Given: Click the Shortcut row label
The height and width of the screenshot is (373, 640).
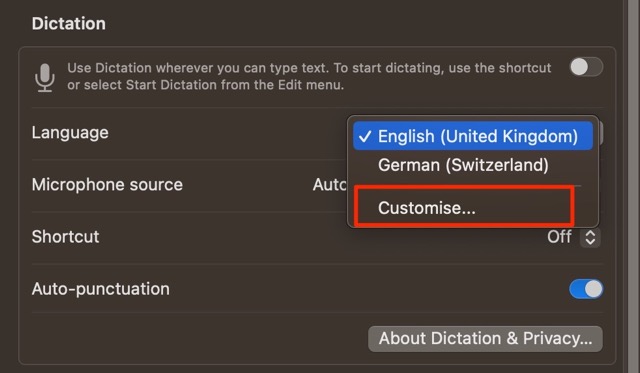Looking at the screenshot, I should [65, 237].
